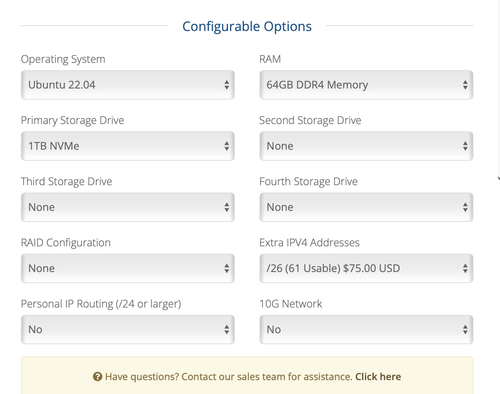500x394 pixels.
Task: Click the 'RAID Configuration' label
Action: pyautogui.click(x=66, y=243)
